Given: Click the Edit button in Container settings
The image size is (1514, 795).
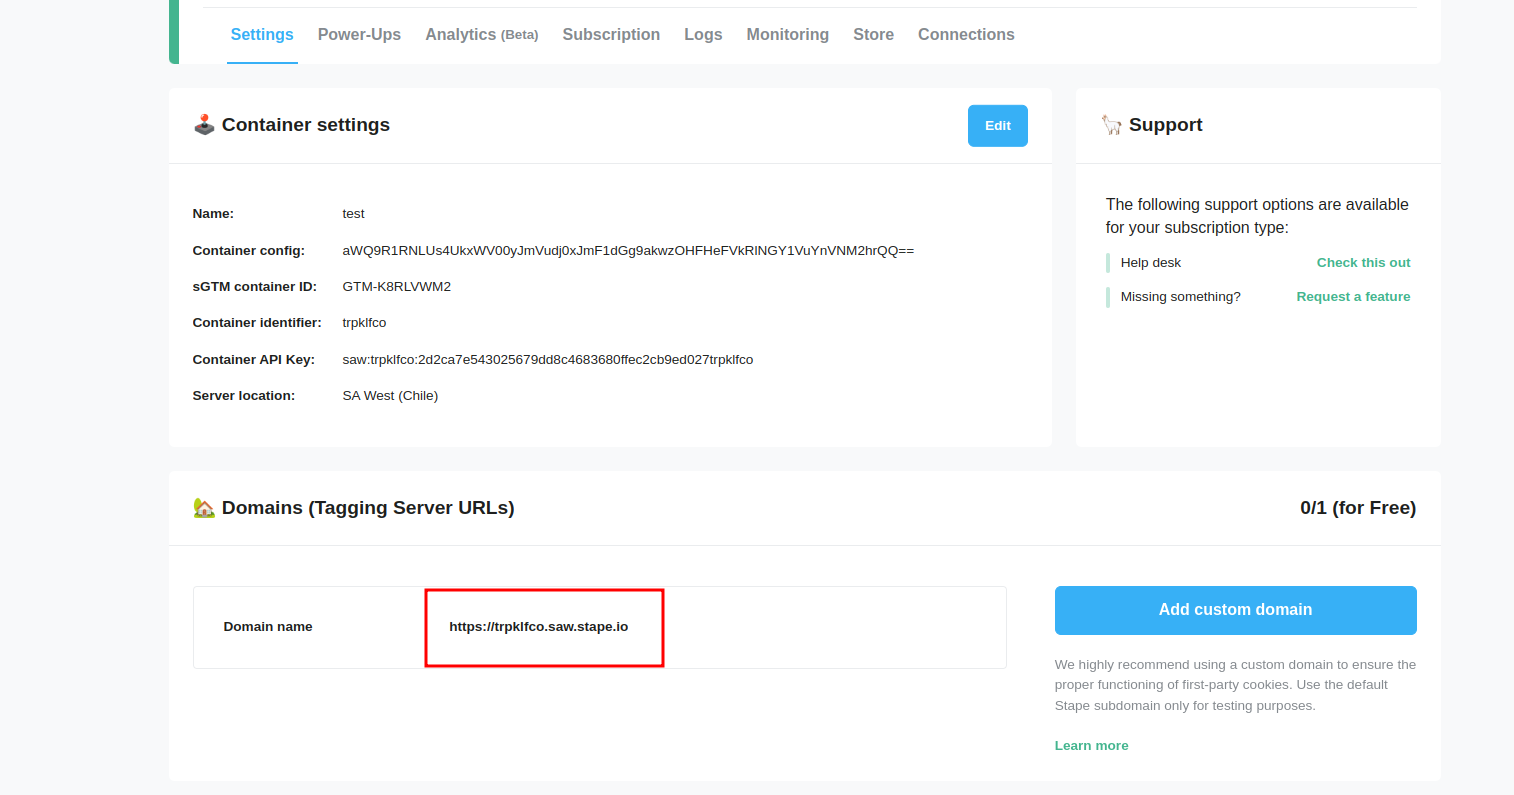Looking at the screenshot, I should coord(997,125).
